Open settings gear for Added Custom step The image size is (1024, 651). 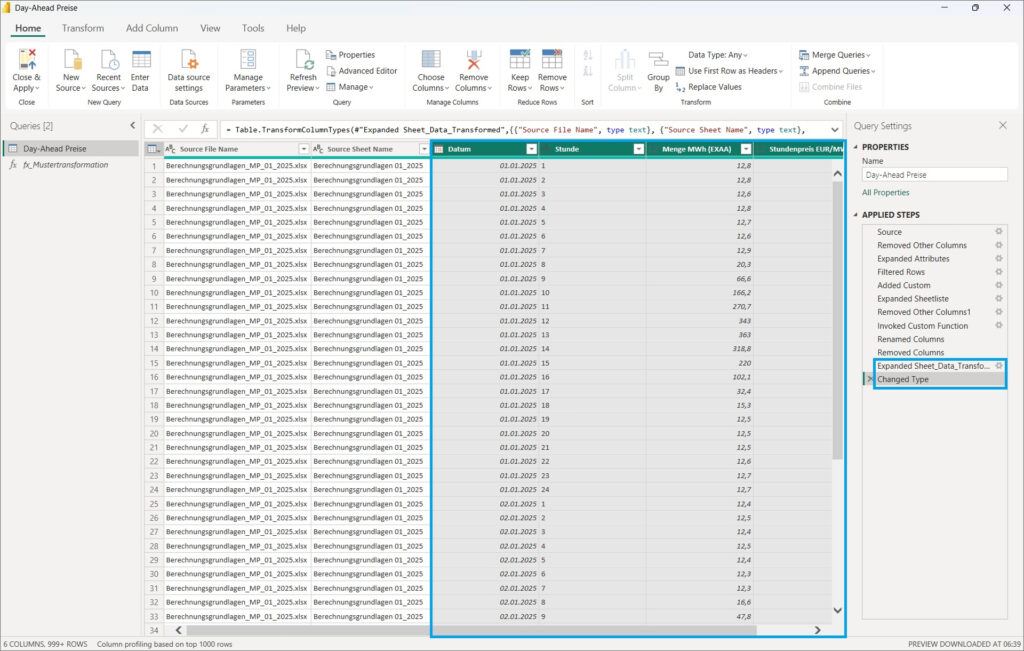coord(999,285)
